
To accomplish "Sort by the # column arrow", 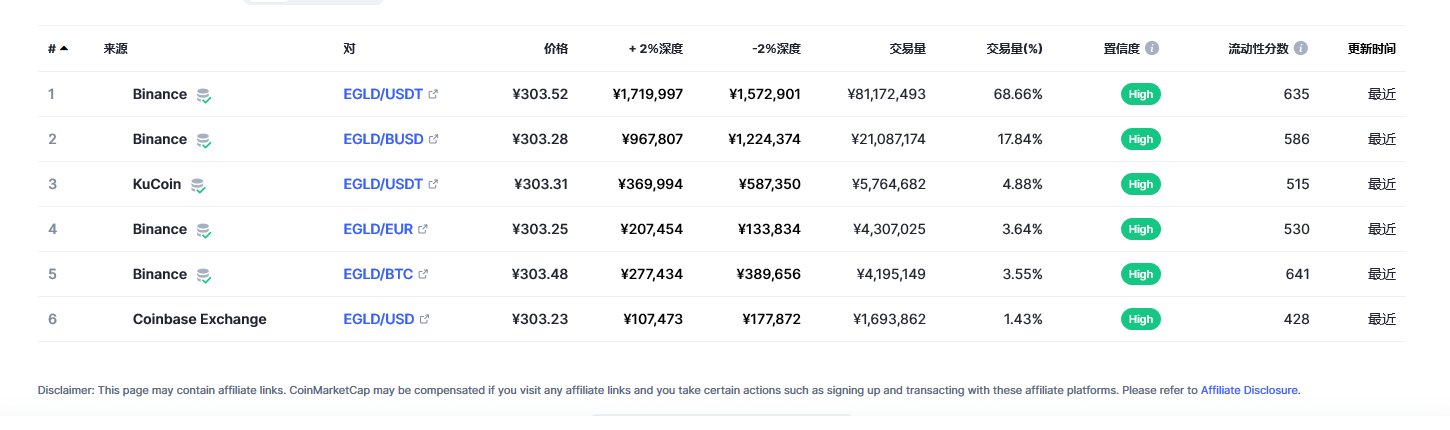I will [x=64, y=48].
